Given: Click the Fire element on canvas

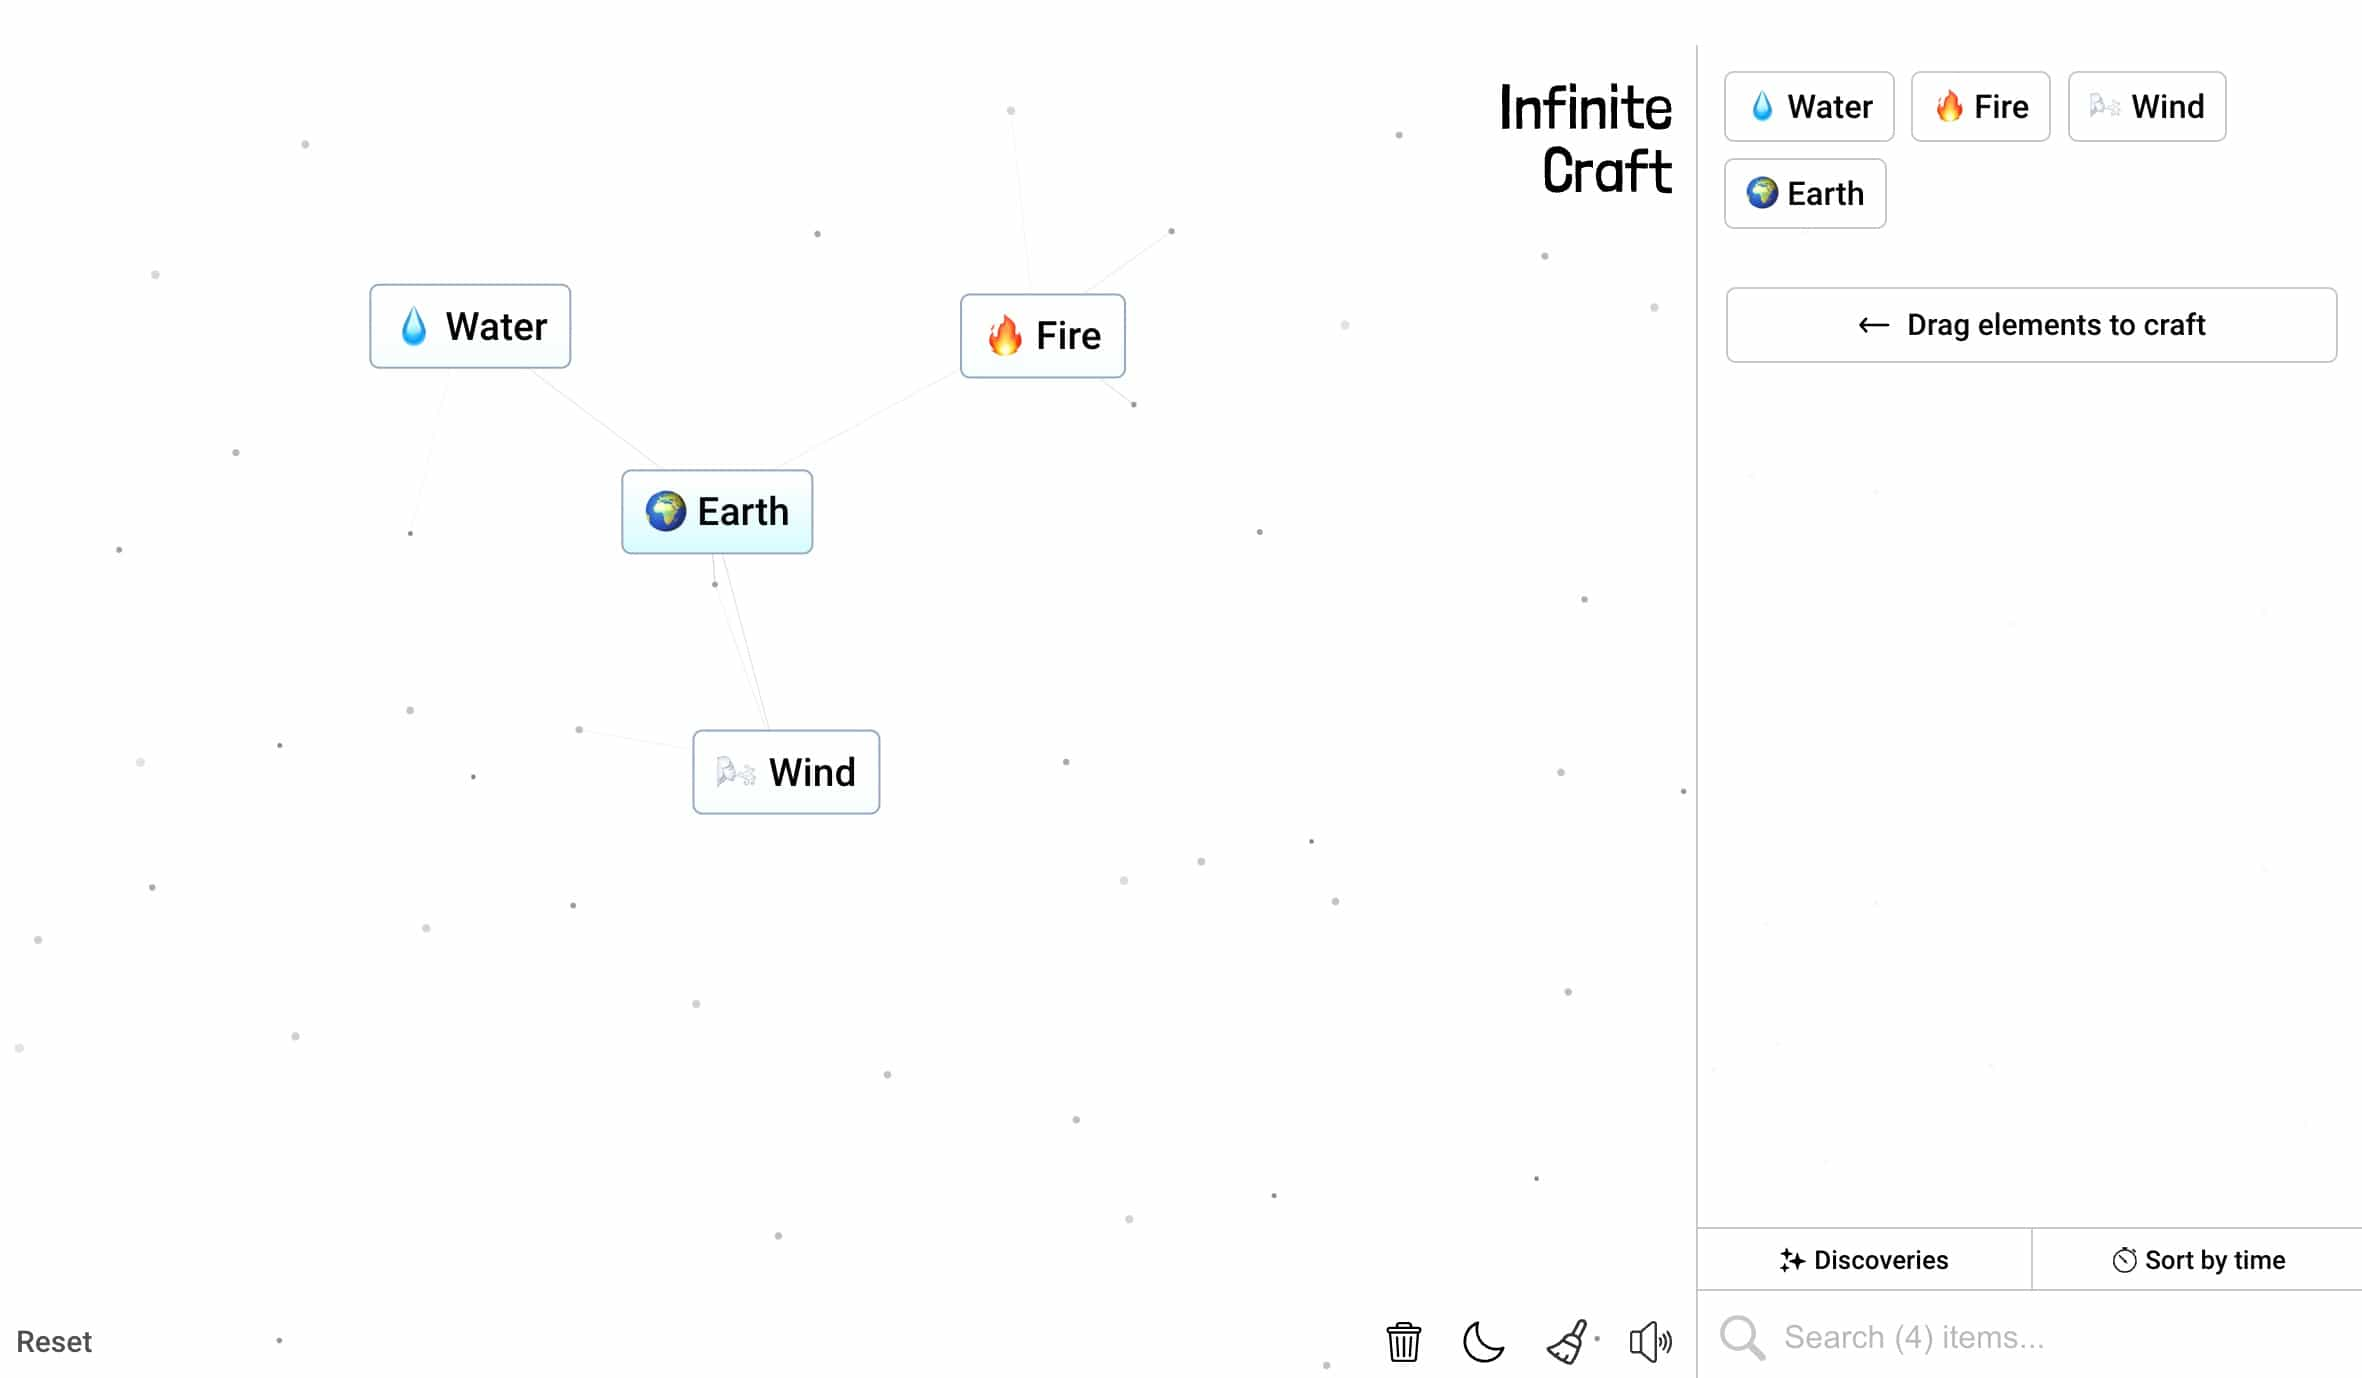Looking at the screenshot, I should pos(1042,335).
